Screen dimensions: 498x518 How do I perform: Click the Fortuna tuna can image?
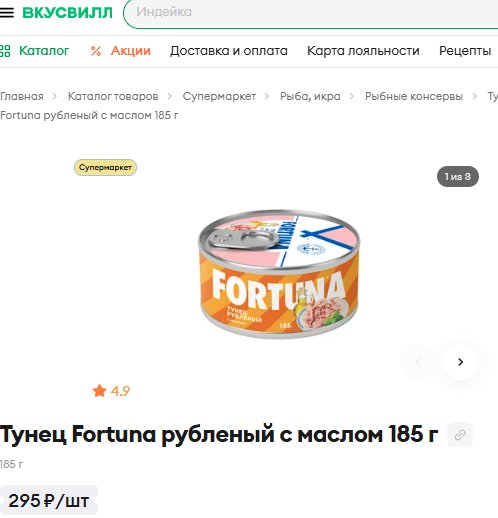click(279, 274)
